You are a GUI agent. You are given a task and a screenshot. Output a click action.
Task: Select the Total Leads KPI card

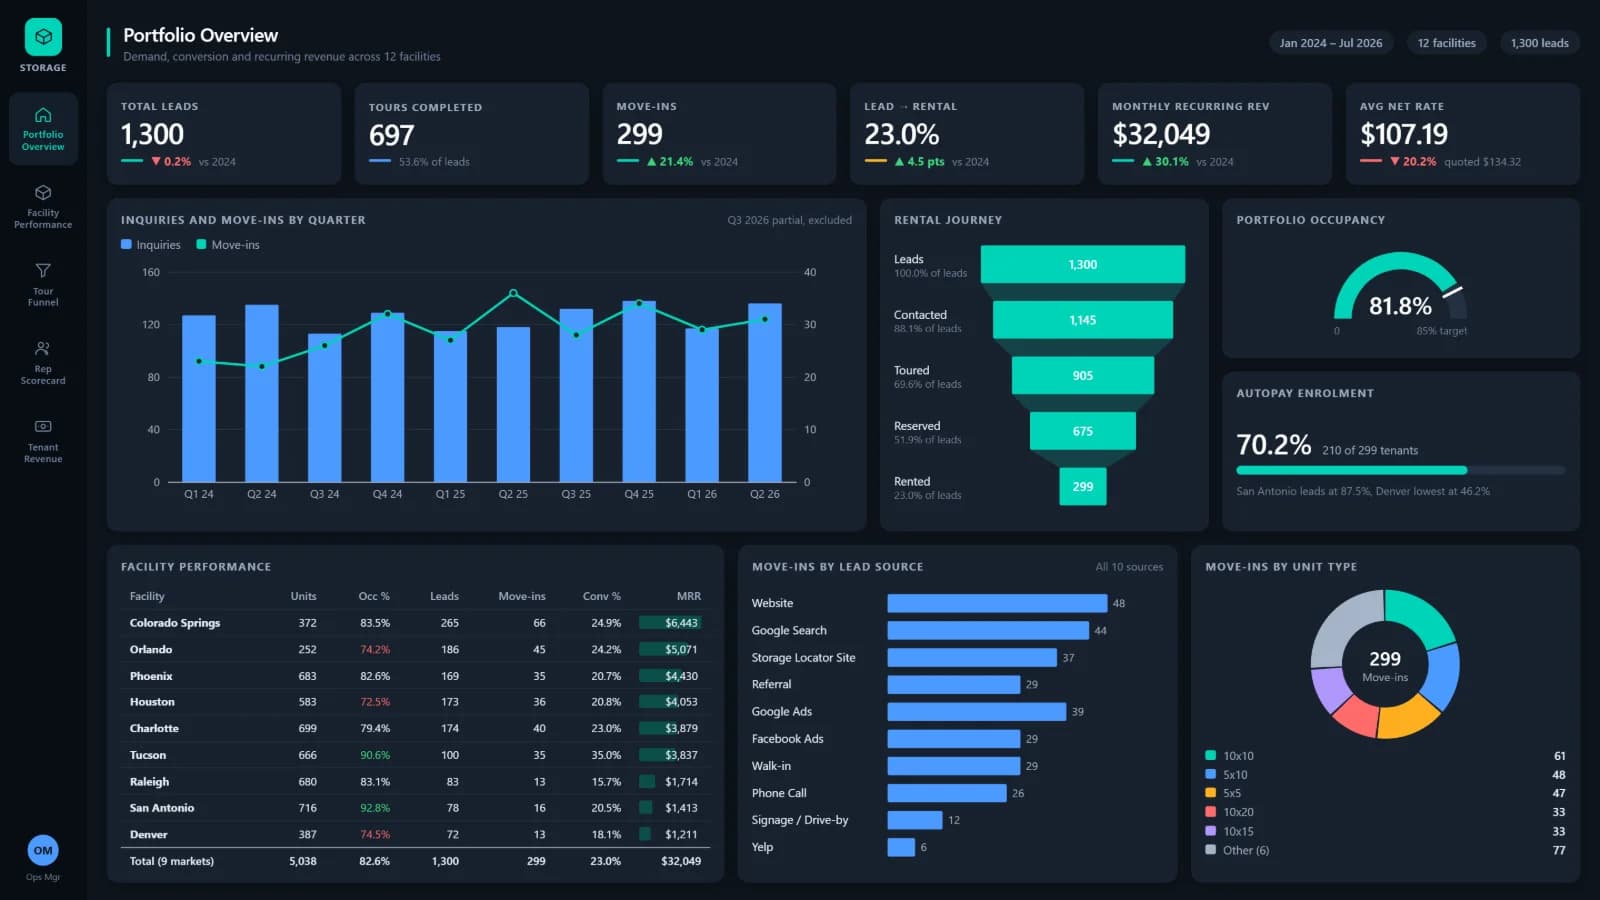[x=224, y=134]
